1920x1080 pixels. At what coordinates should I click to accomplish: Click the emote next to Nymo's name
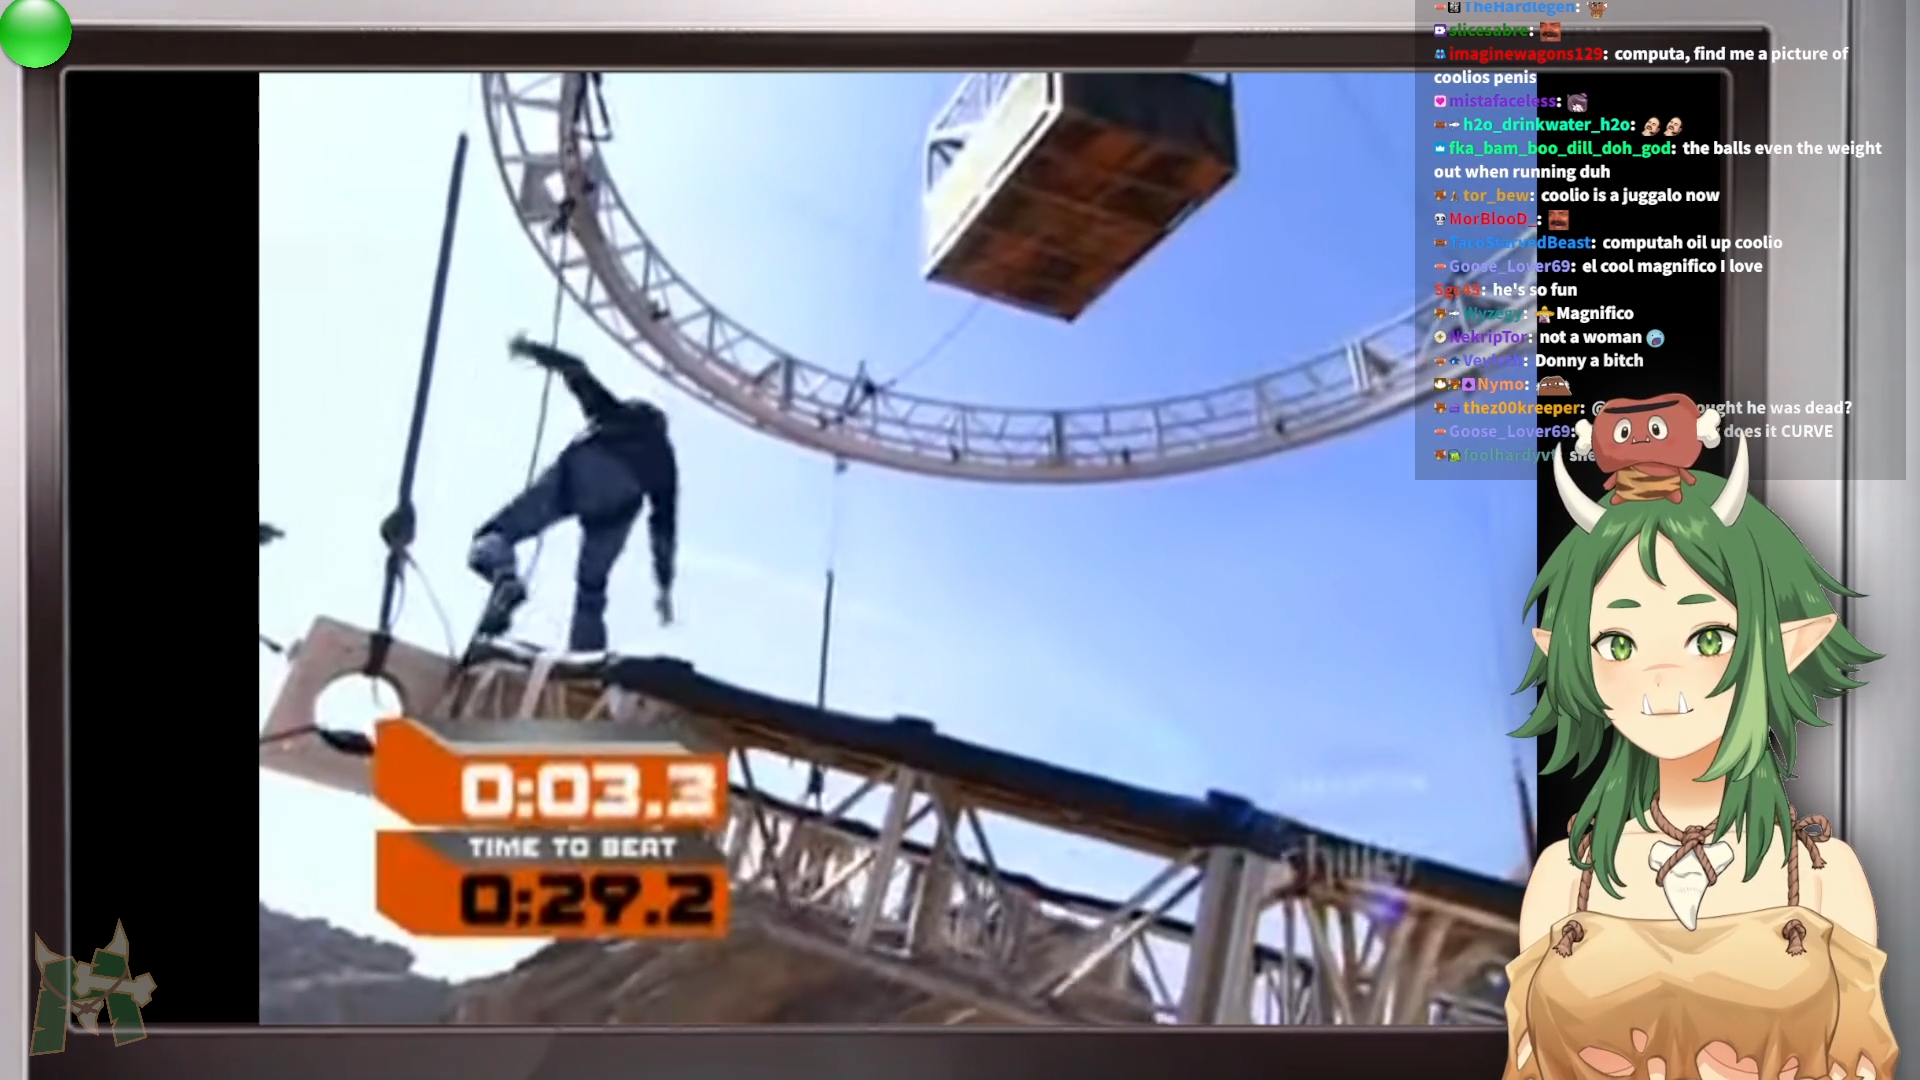[1553, 385]
